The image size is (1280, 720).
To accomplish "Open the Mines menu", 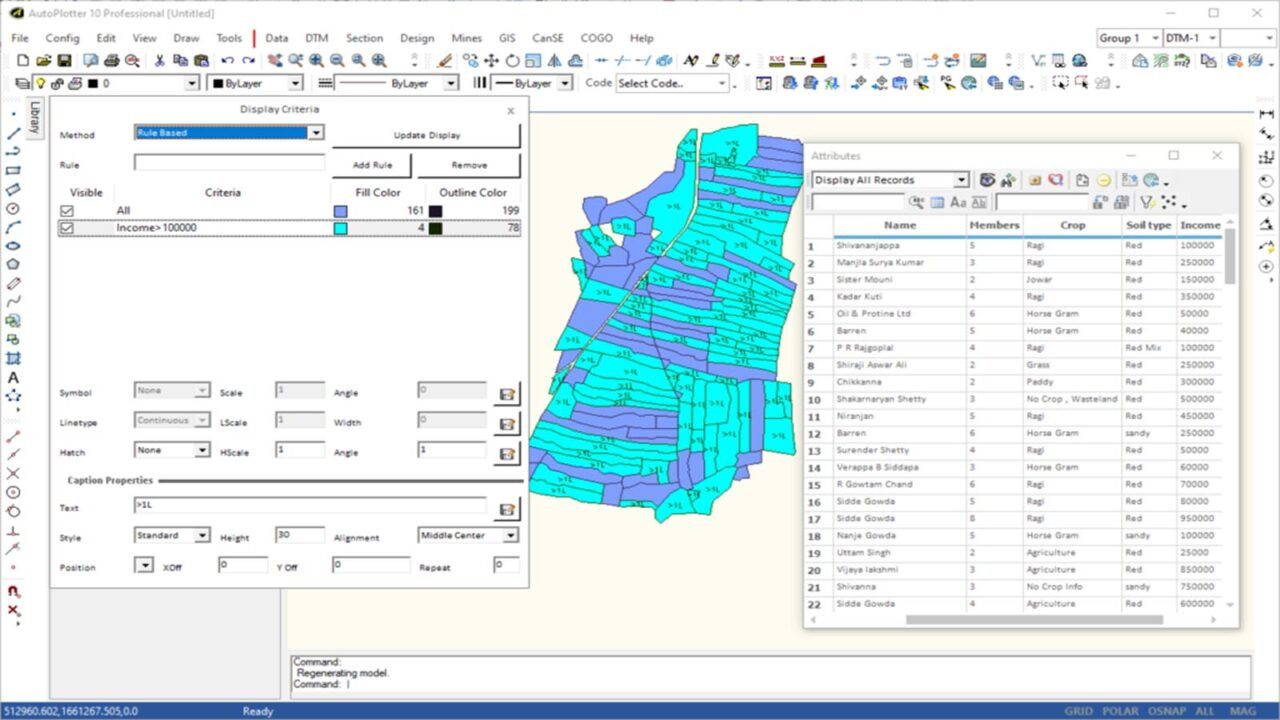I will coord(466,38).
